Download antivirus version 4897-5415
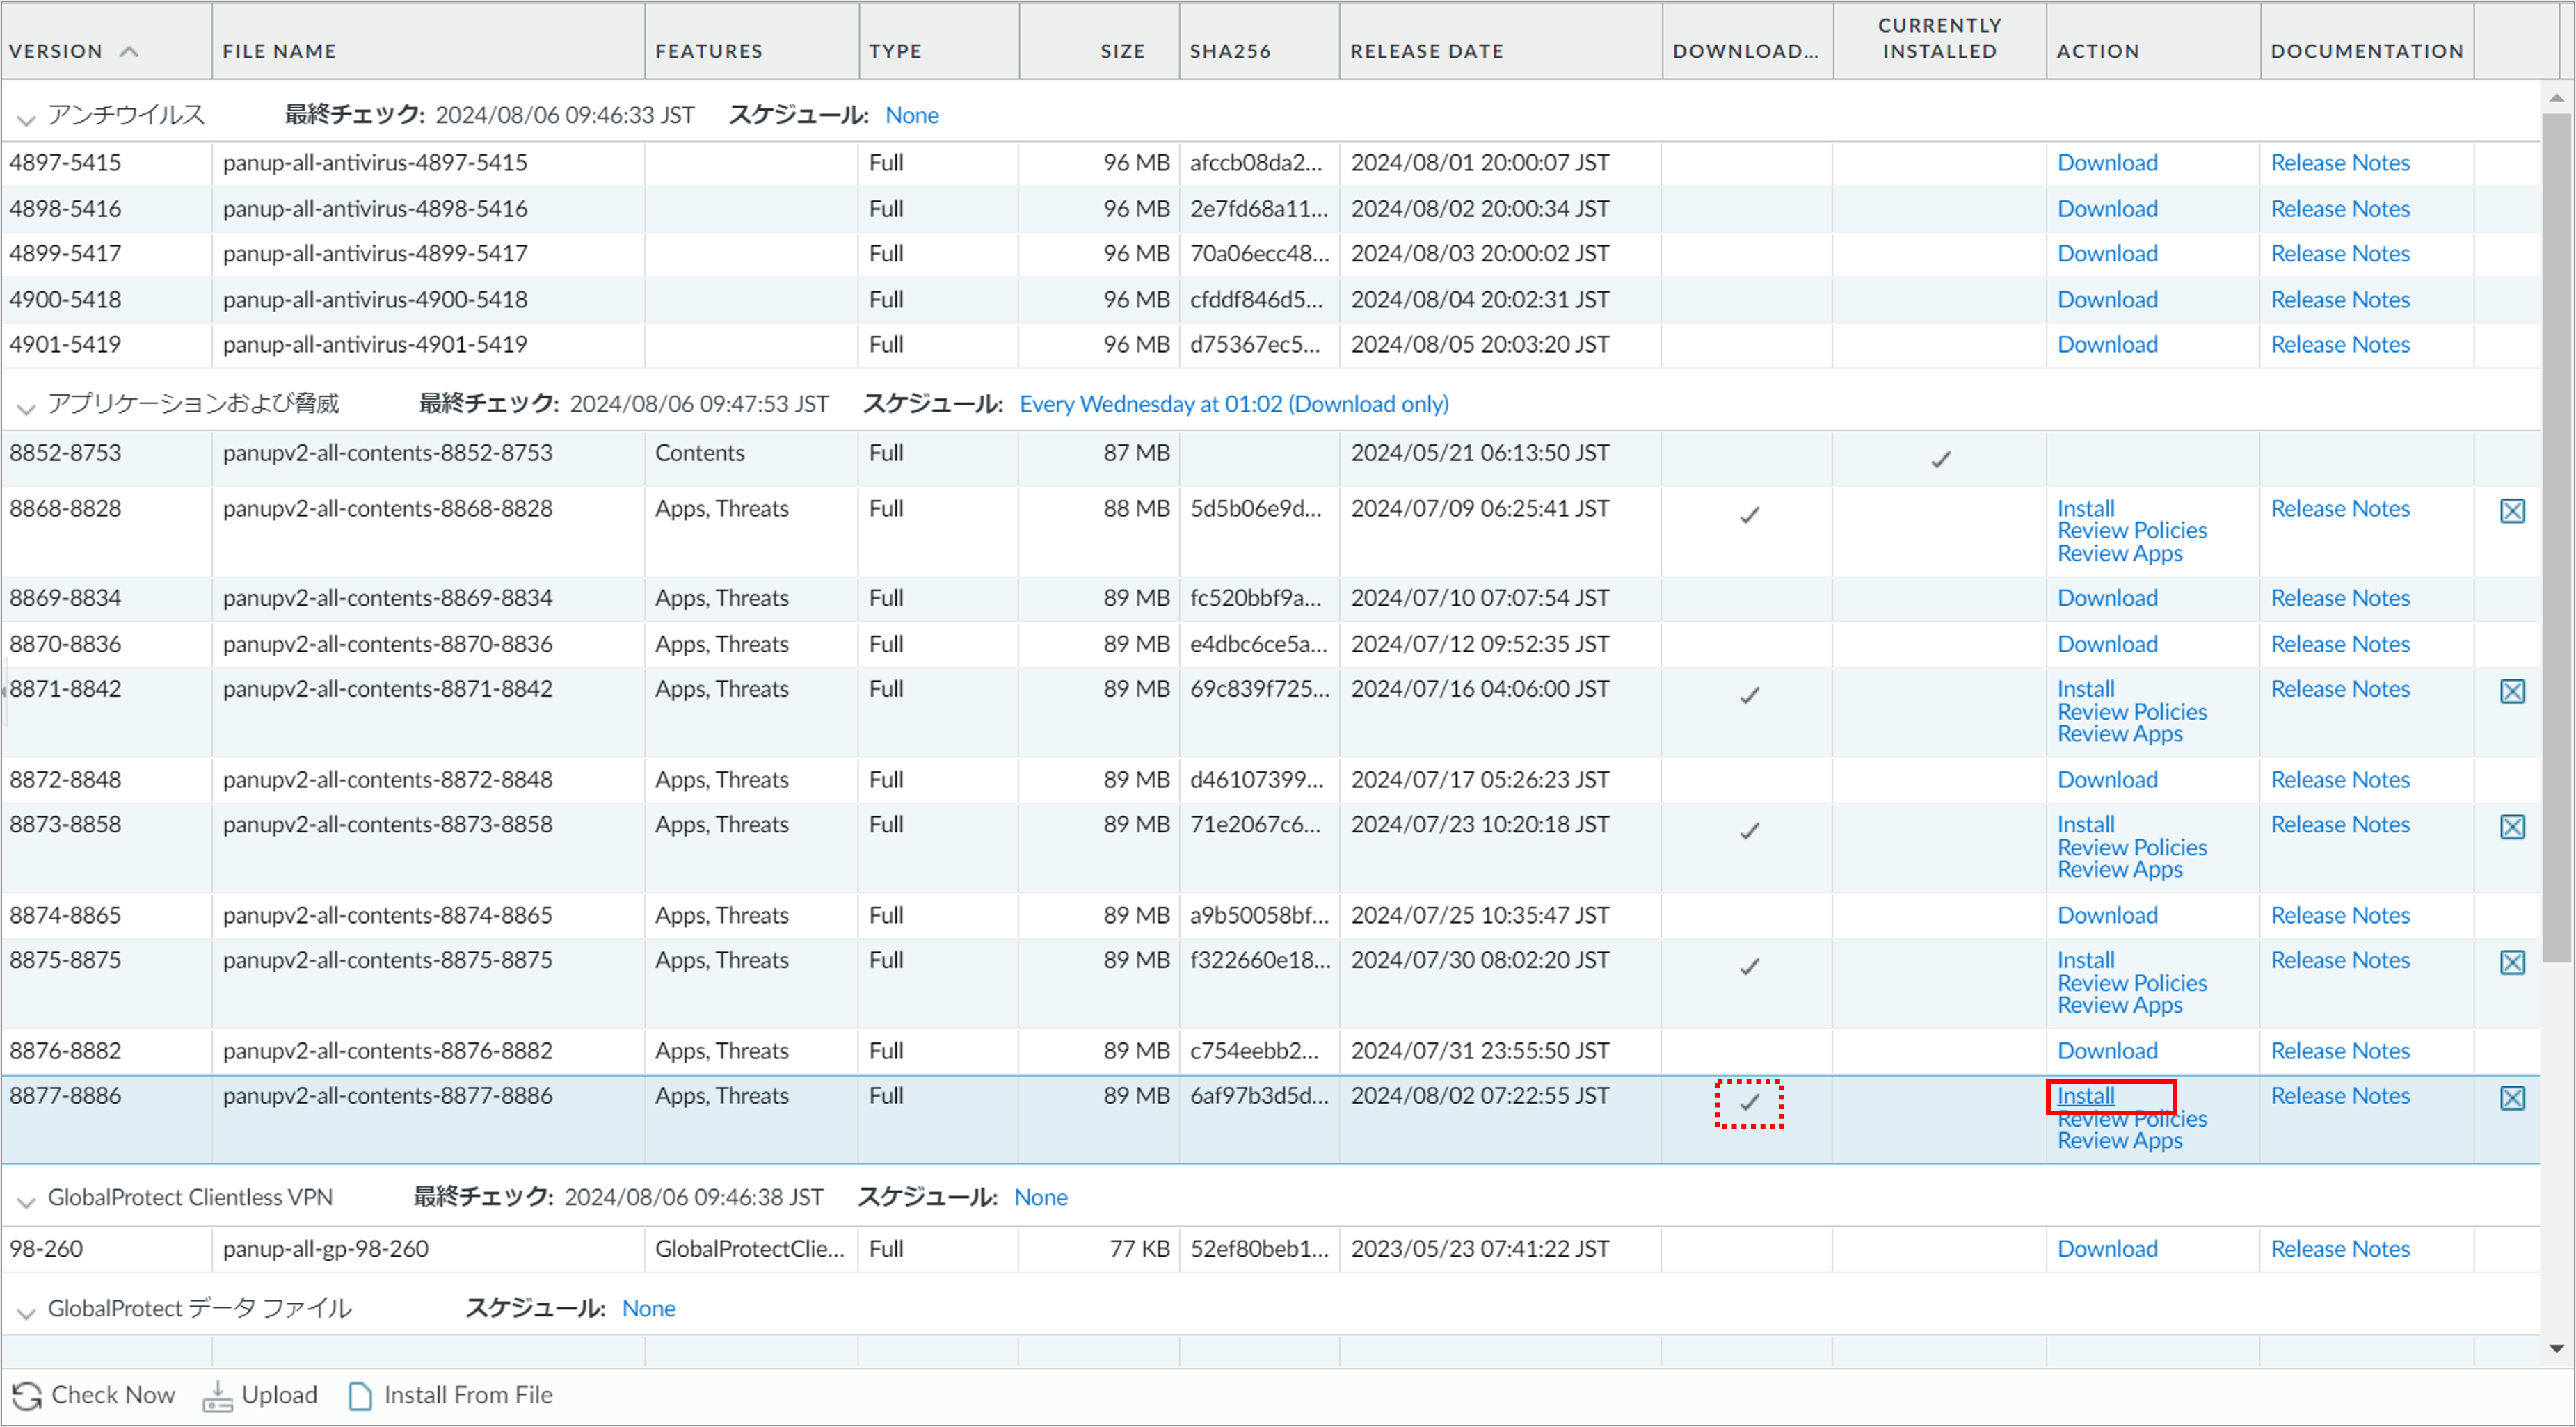Screen dimensions: 2576x1427 2107,162
